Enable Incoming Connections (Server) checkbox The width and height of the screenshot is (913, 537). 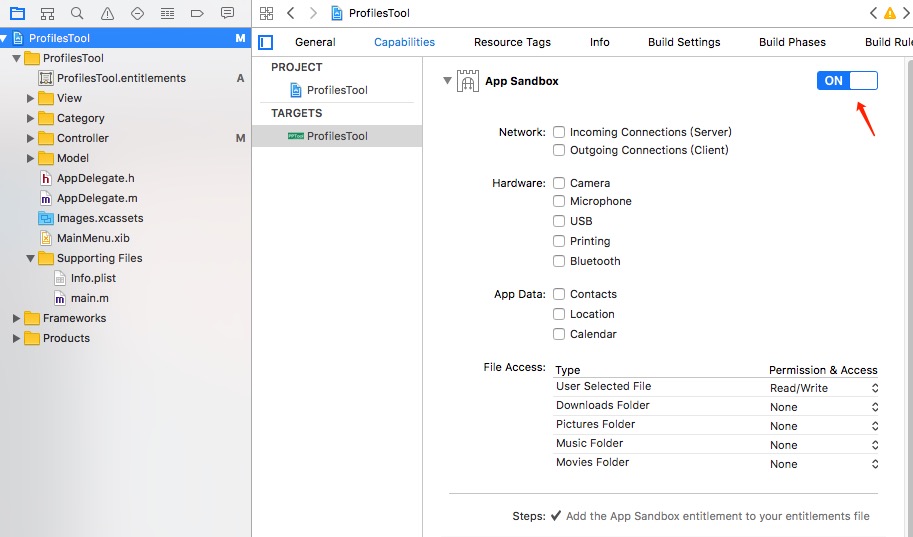point(559,132)
